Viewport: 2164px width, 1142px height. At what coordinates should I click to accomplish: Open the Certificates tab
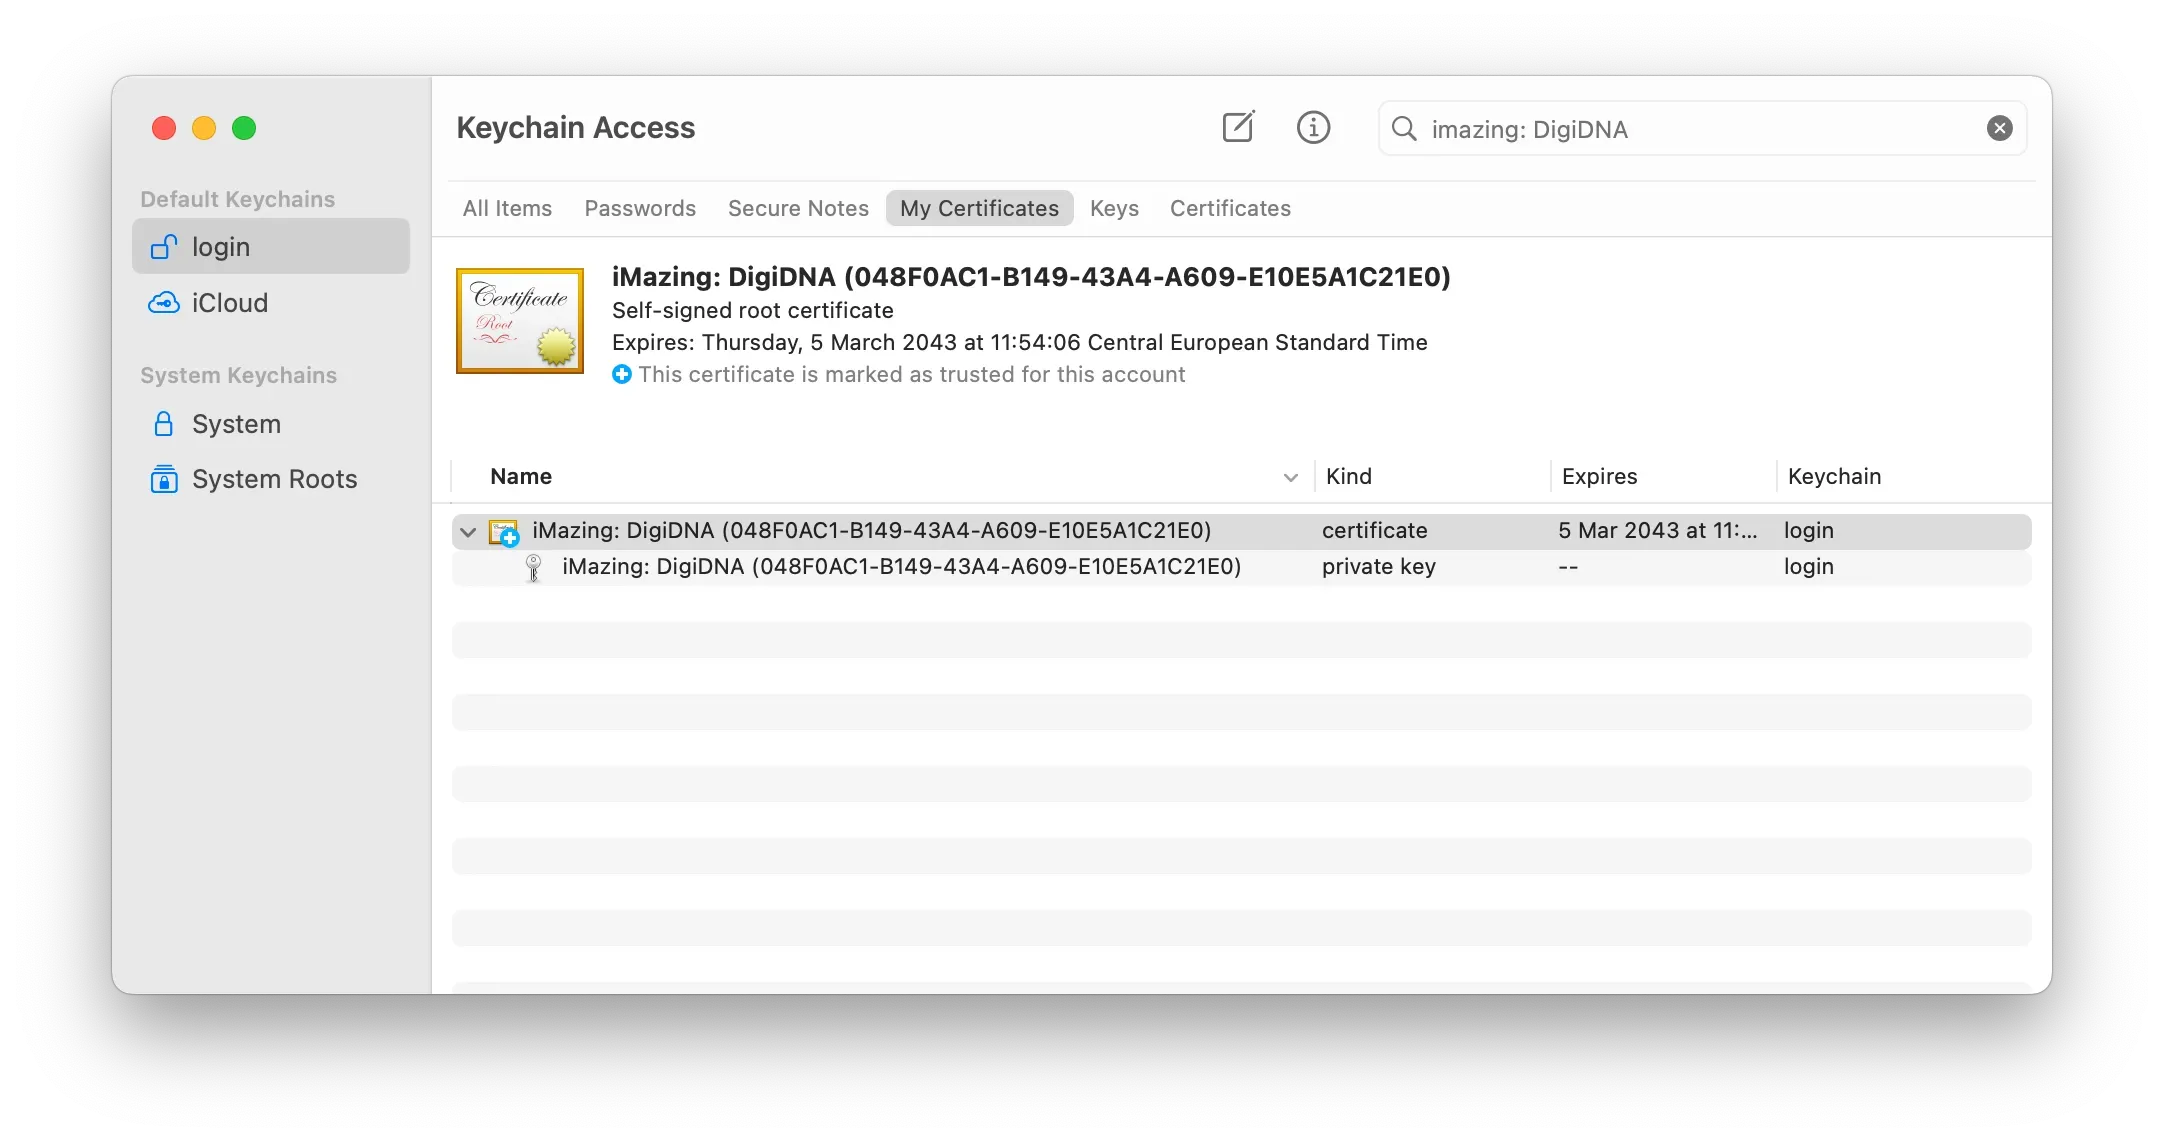point(1230,208)
